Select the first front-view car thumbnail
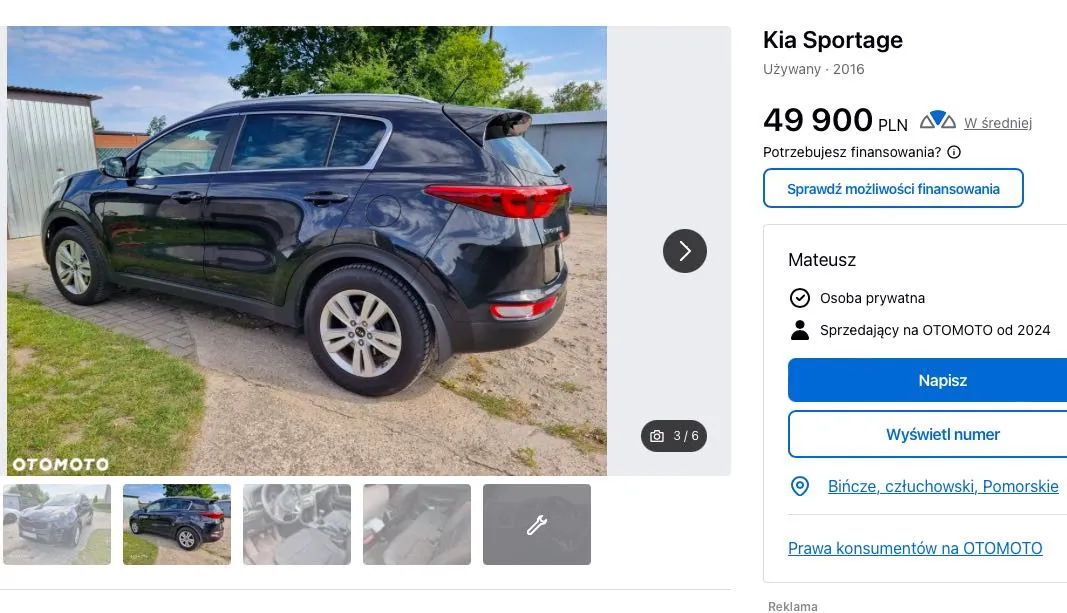 point(56,525)
